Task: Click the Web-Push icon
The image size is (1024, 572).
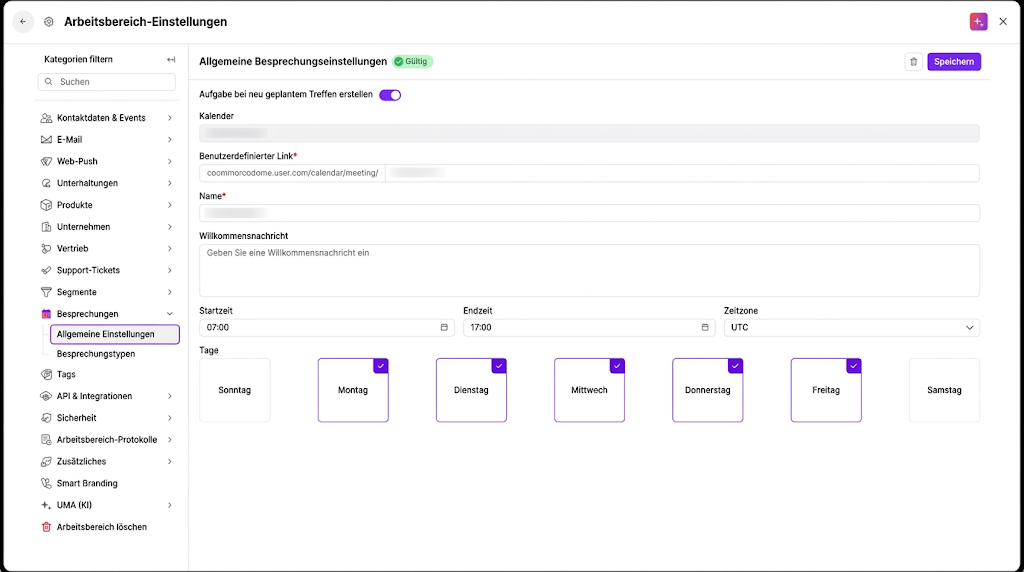Action: (46, 161)
